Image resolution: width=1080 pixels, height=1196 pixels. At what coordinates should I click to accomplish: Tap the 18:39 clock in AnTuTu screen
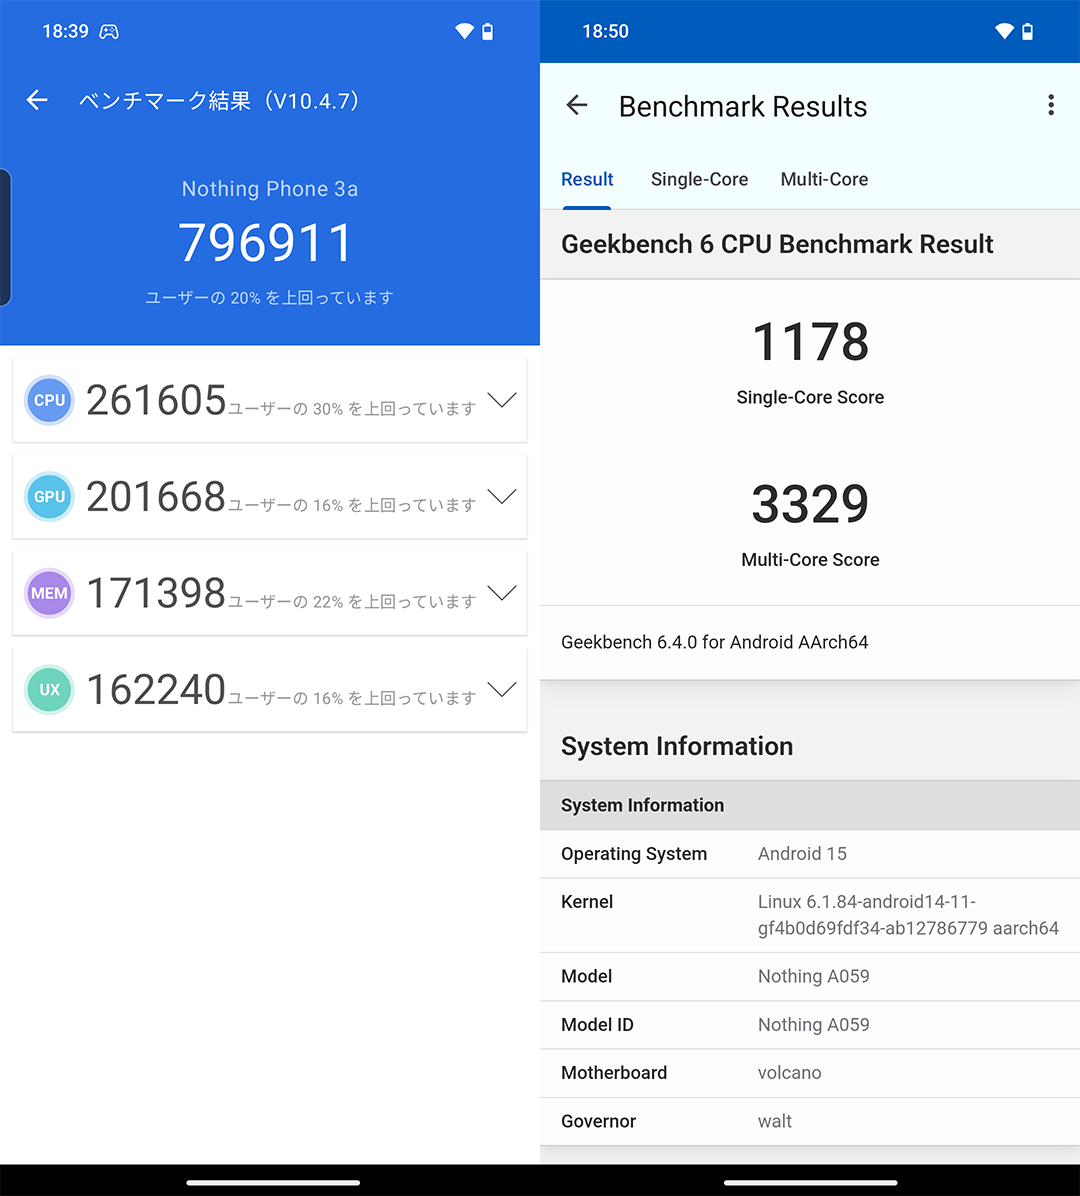tap(66, 31)
